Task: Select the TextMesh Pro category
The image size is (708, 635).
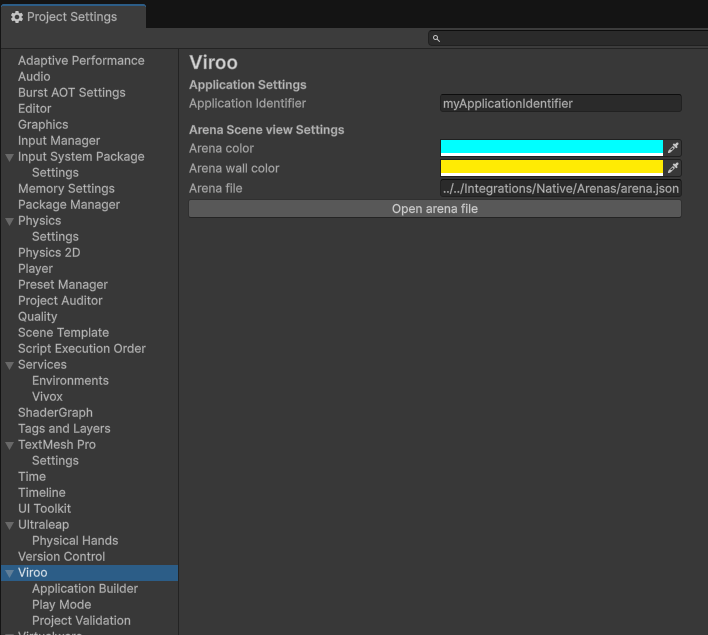Action: coord(57,445)
